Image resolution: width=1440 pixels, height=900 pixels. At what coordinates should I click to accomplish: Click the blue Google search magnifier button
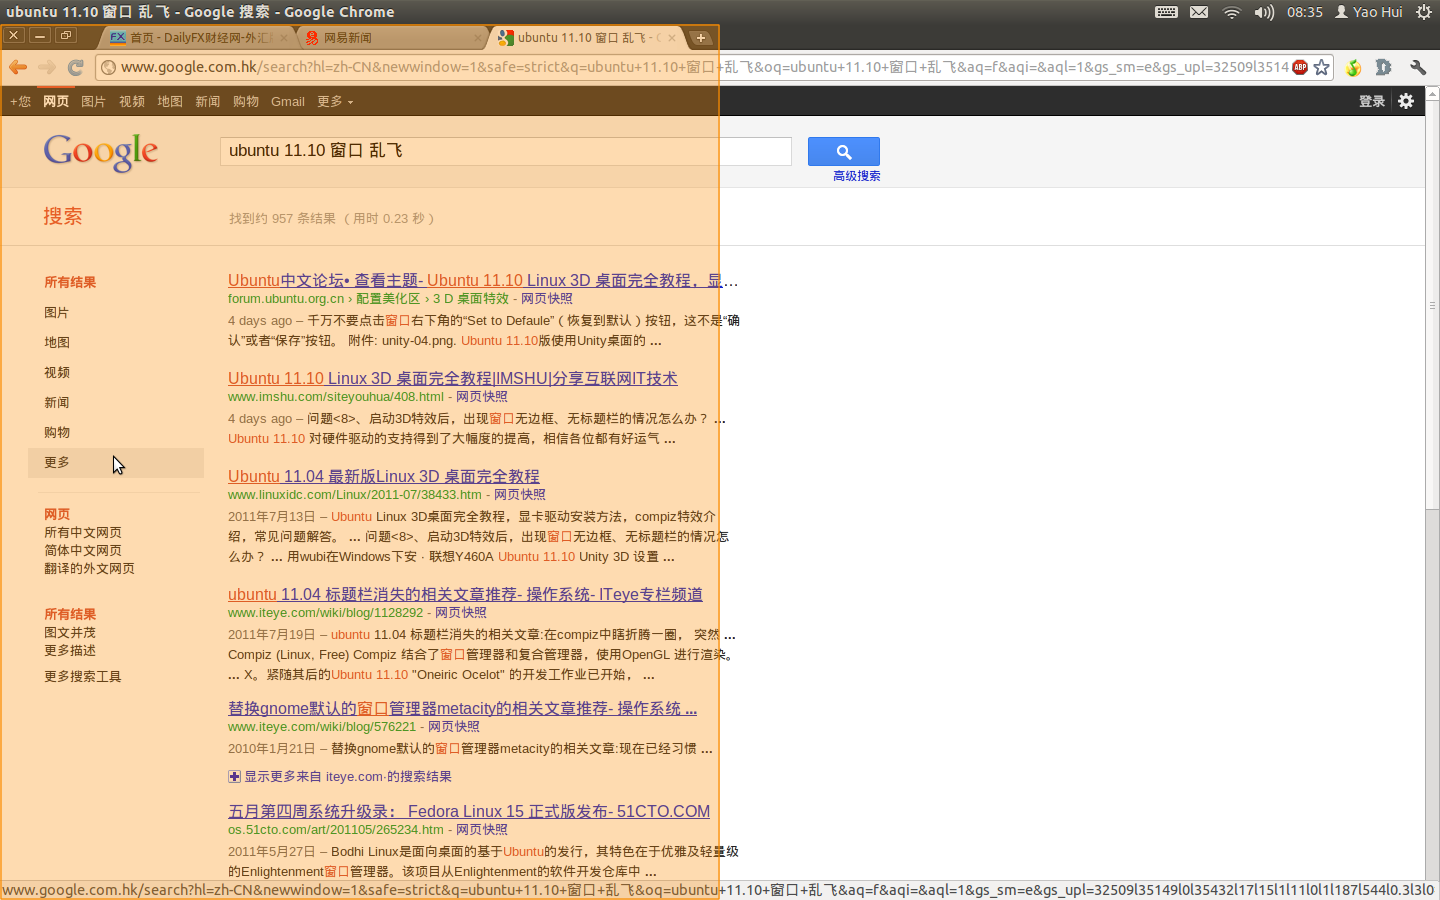[844, 151]
